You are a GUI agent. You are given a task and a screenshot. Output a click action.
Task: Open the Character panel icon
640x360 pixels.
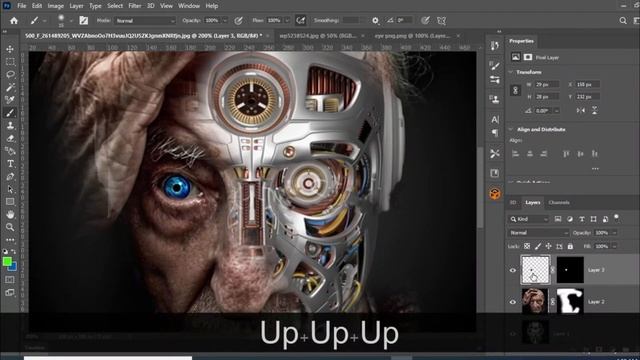point(495,120)
